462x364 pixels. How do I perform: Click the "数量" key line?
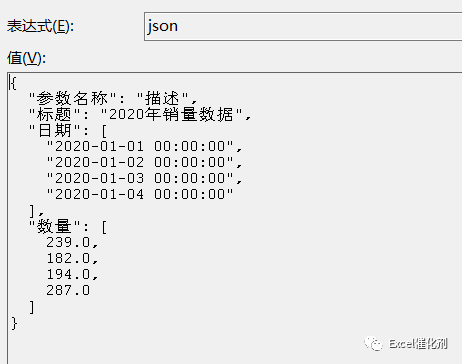click(x=68, y=227)
